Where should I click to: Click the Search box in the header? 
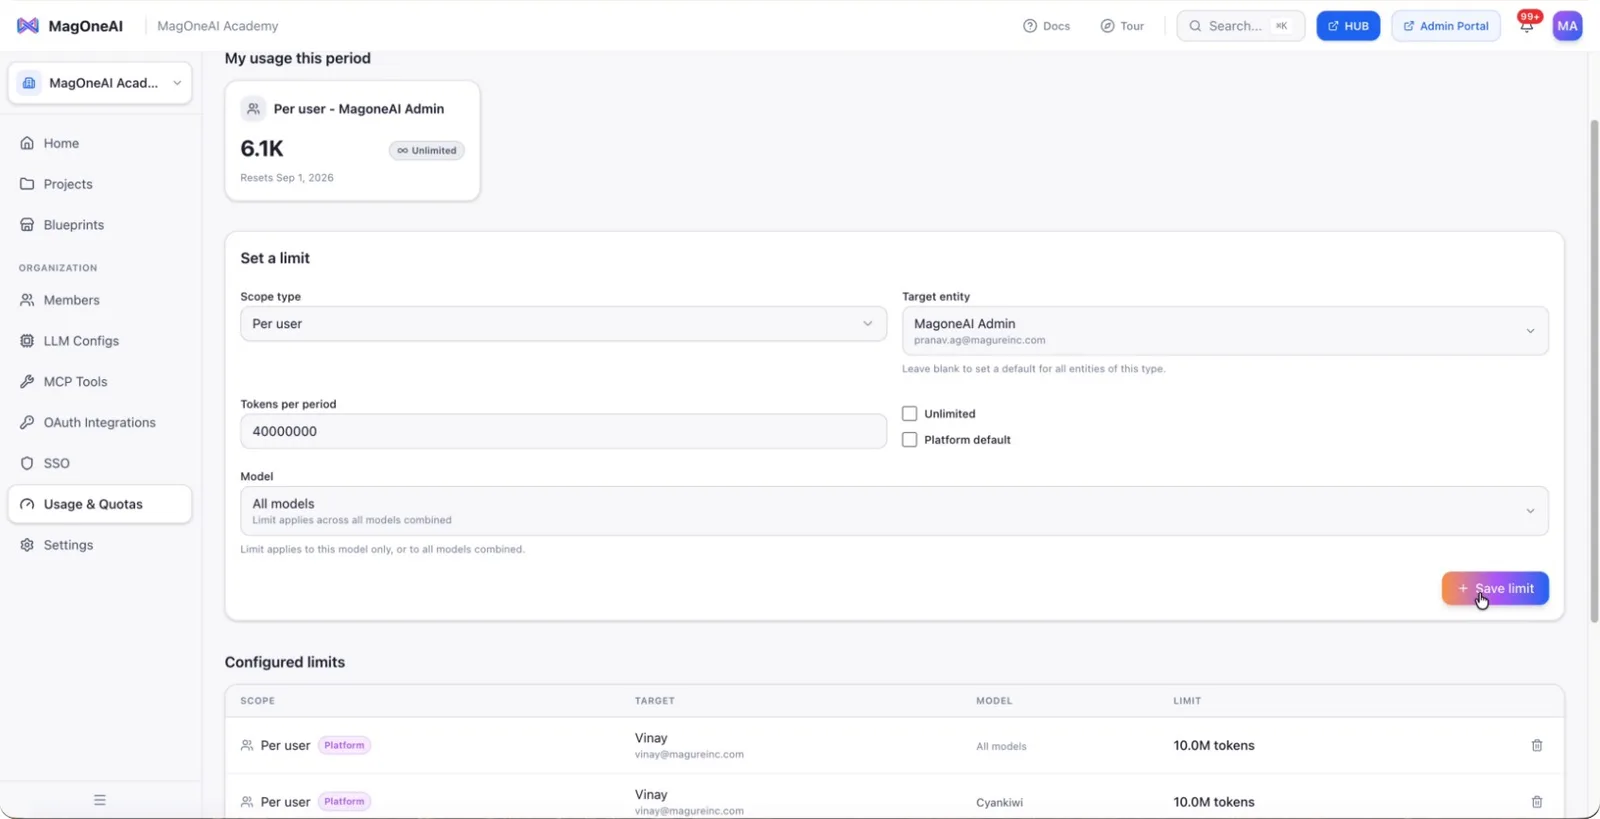click(x=1241, y=26)
